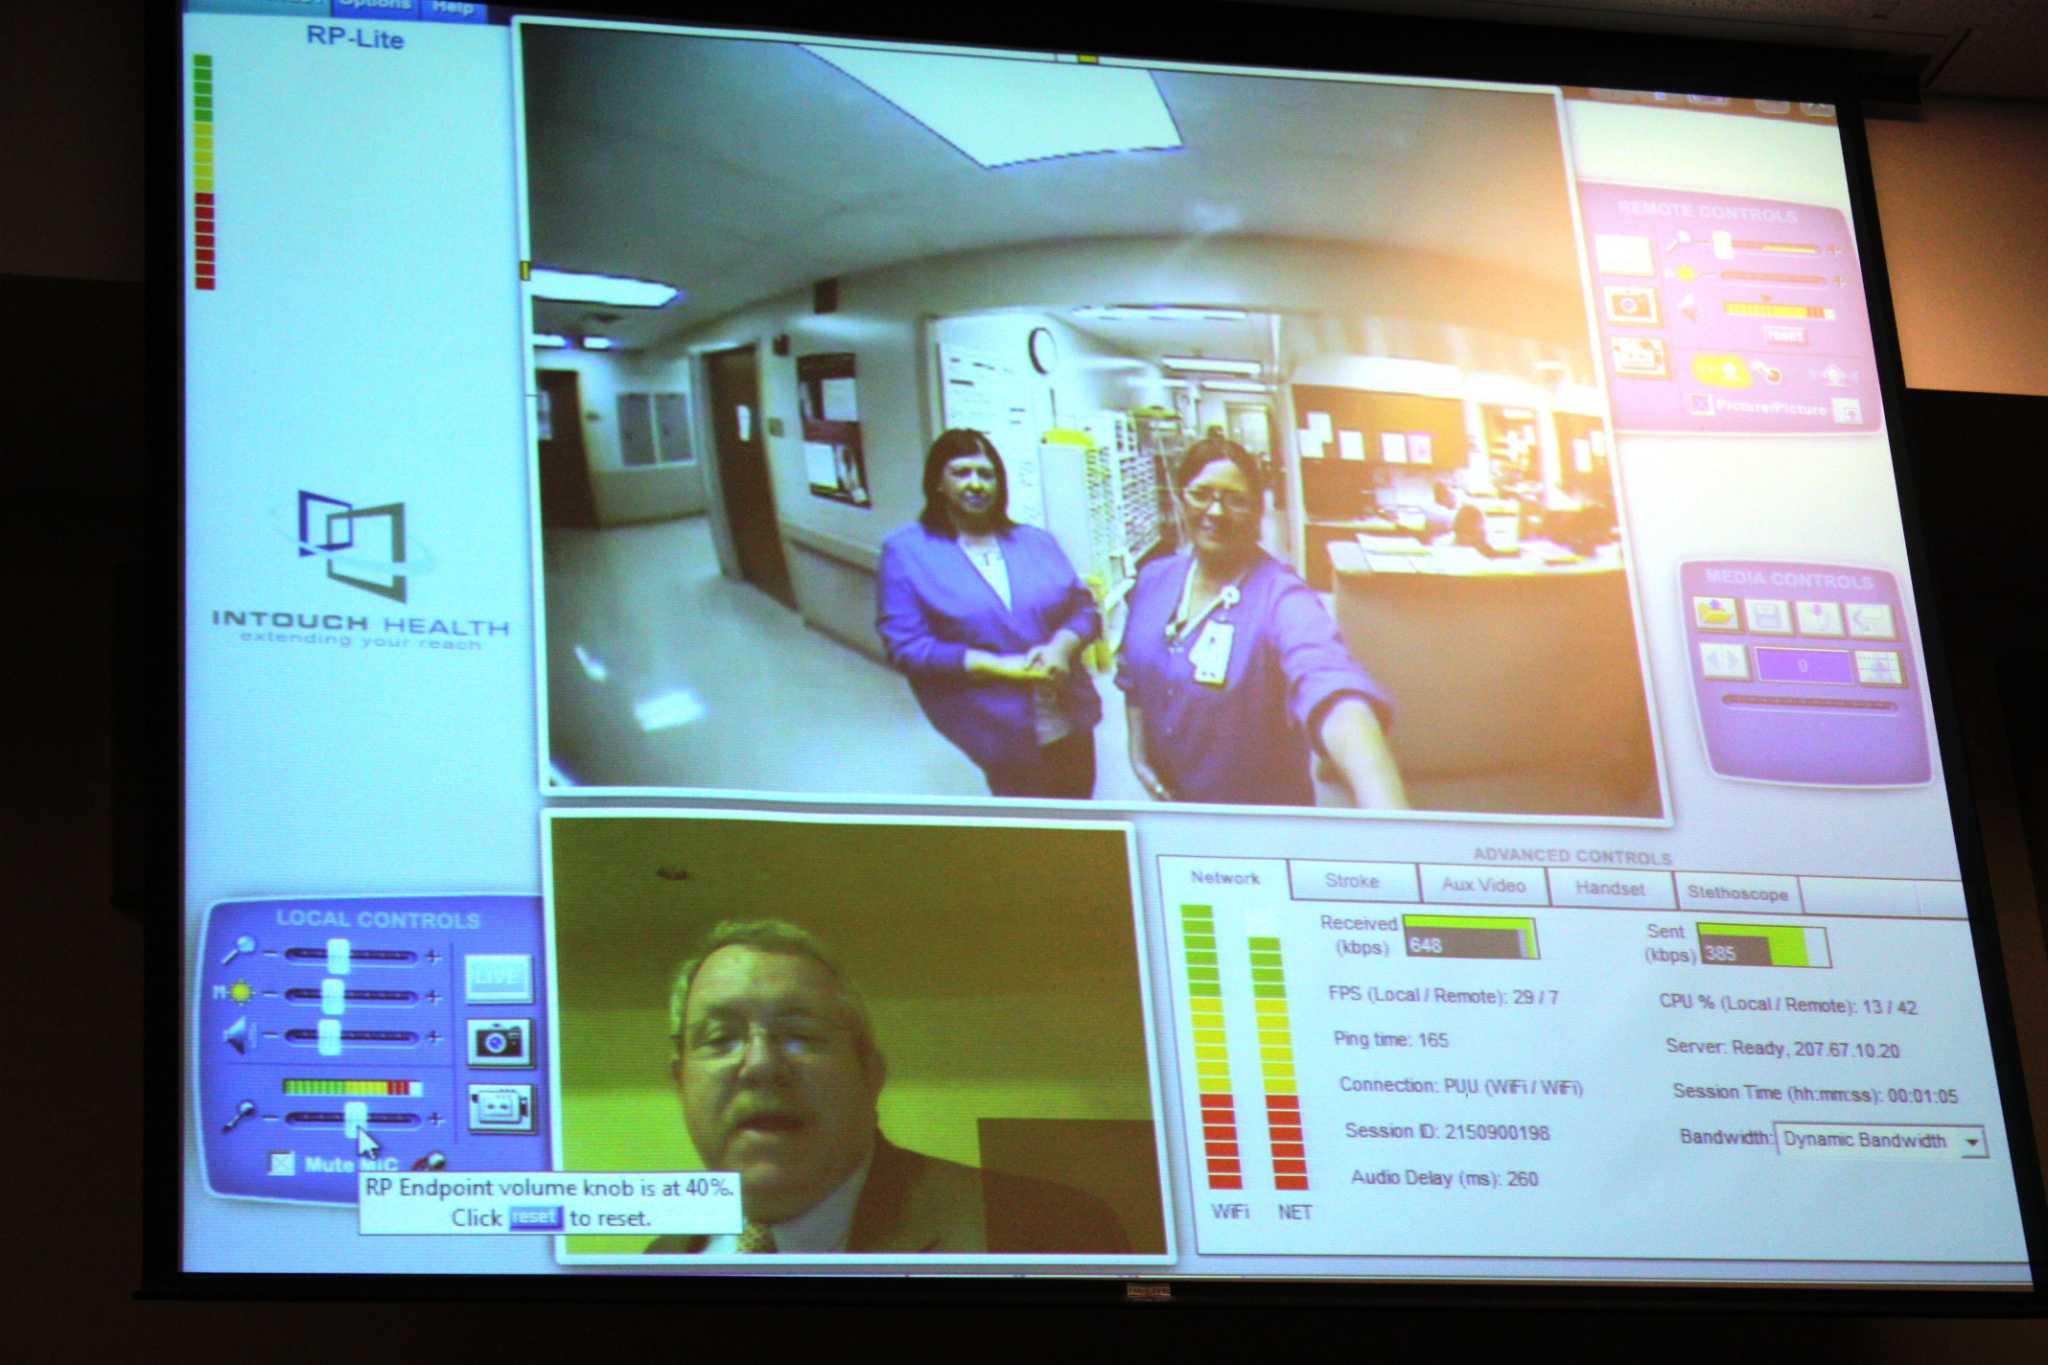Image resolution: width=2048 pixels, height=1365 pixels.
Task: Click the local speaker volume icon
Action: (x=238, y=1035)
